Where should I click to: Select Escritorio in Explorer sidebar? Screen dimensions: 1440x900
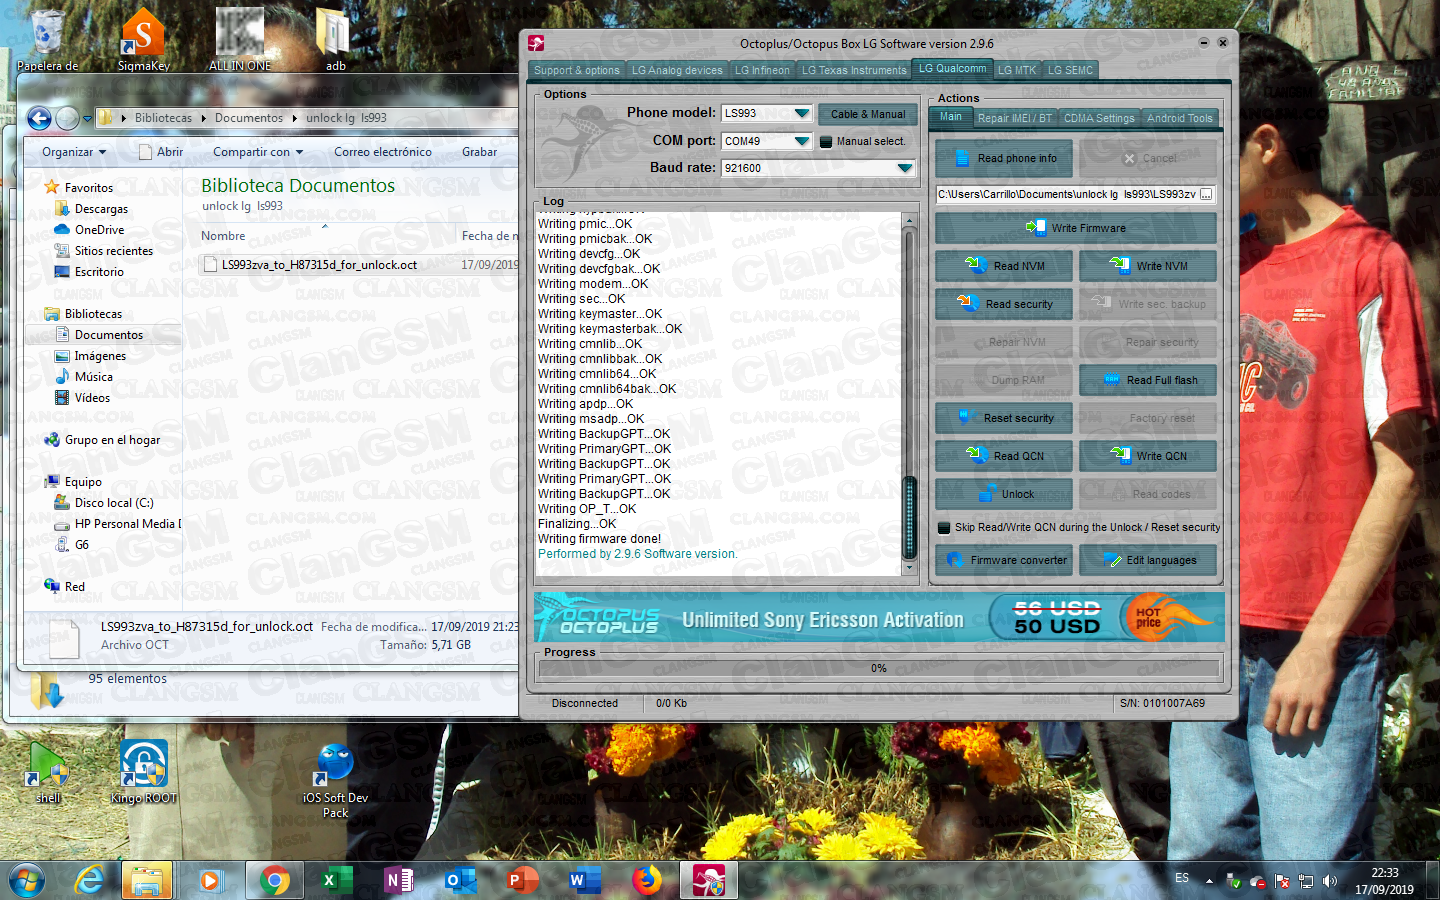tap(99, 272)
